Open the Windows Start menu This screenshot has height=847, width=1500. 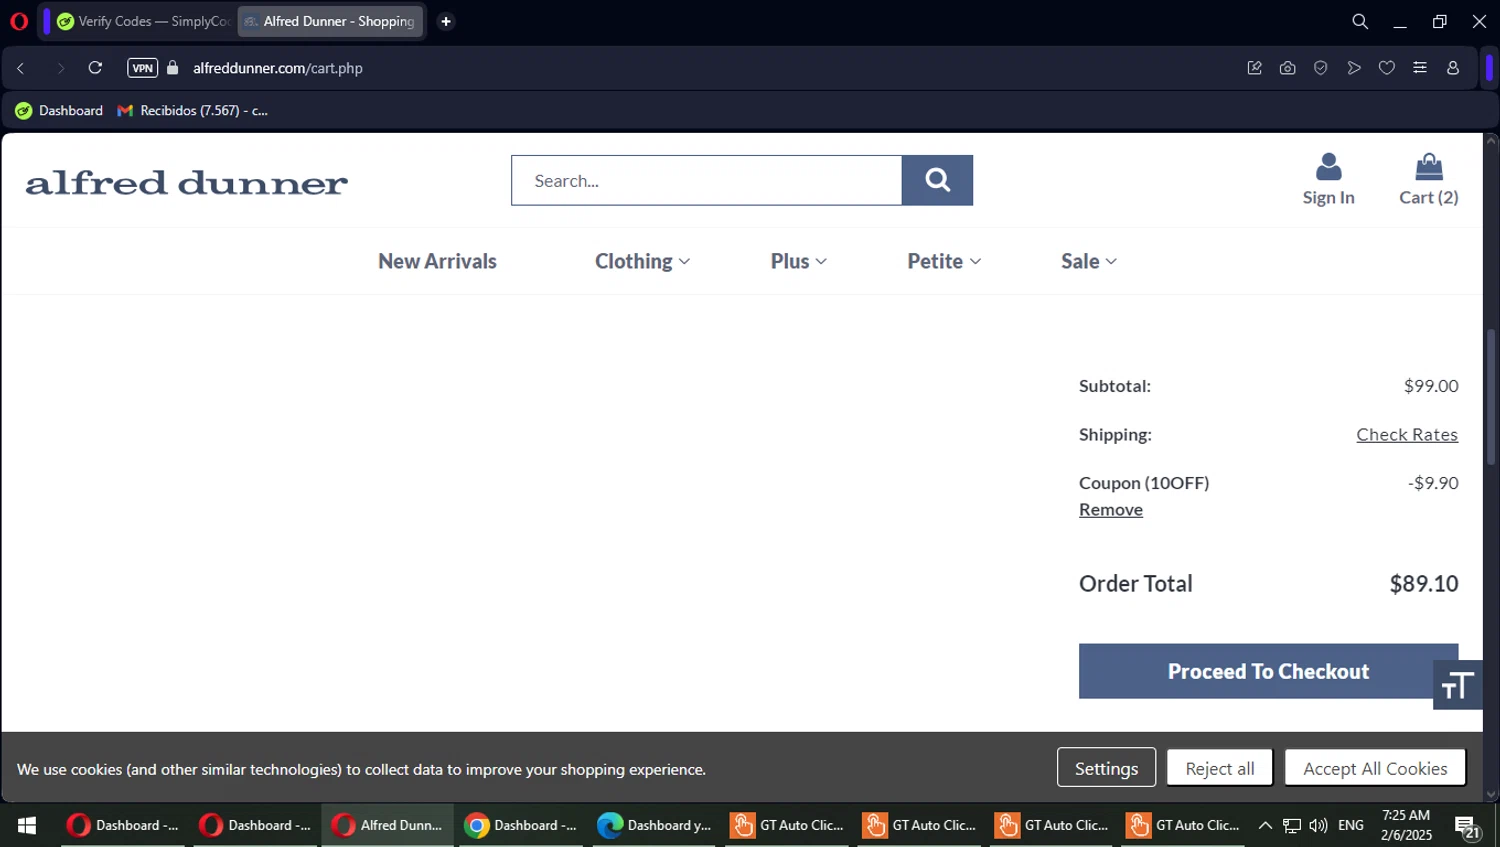[27, 825]
